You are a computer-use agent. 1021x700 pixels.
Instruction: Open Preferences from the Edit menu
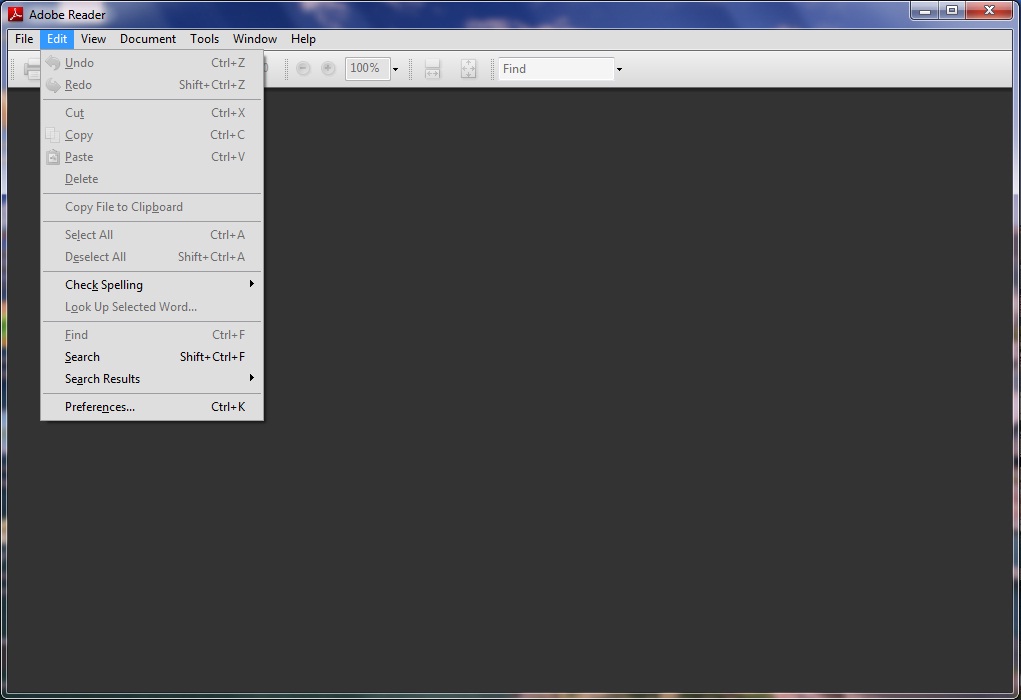tap(152, 407)
